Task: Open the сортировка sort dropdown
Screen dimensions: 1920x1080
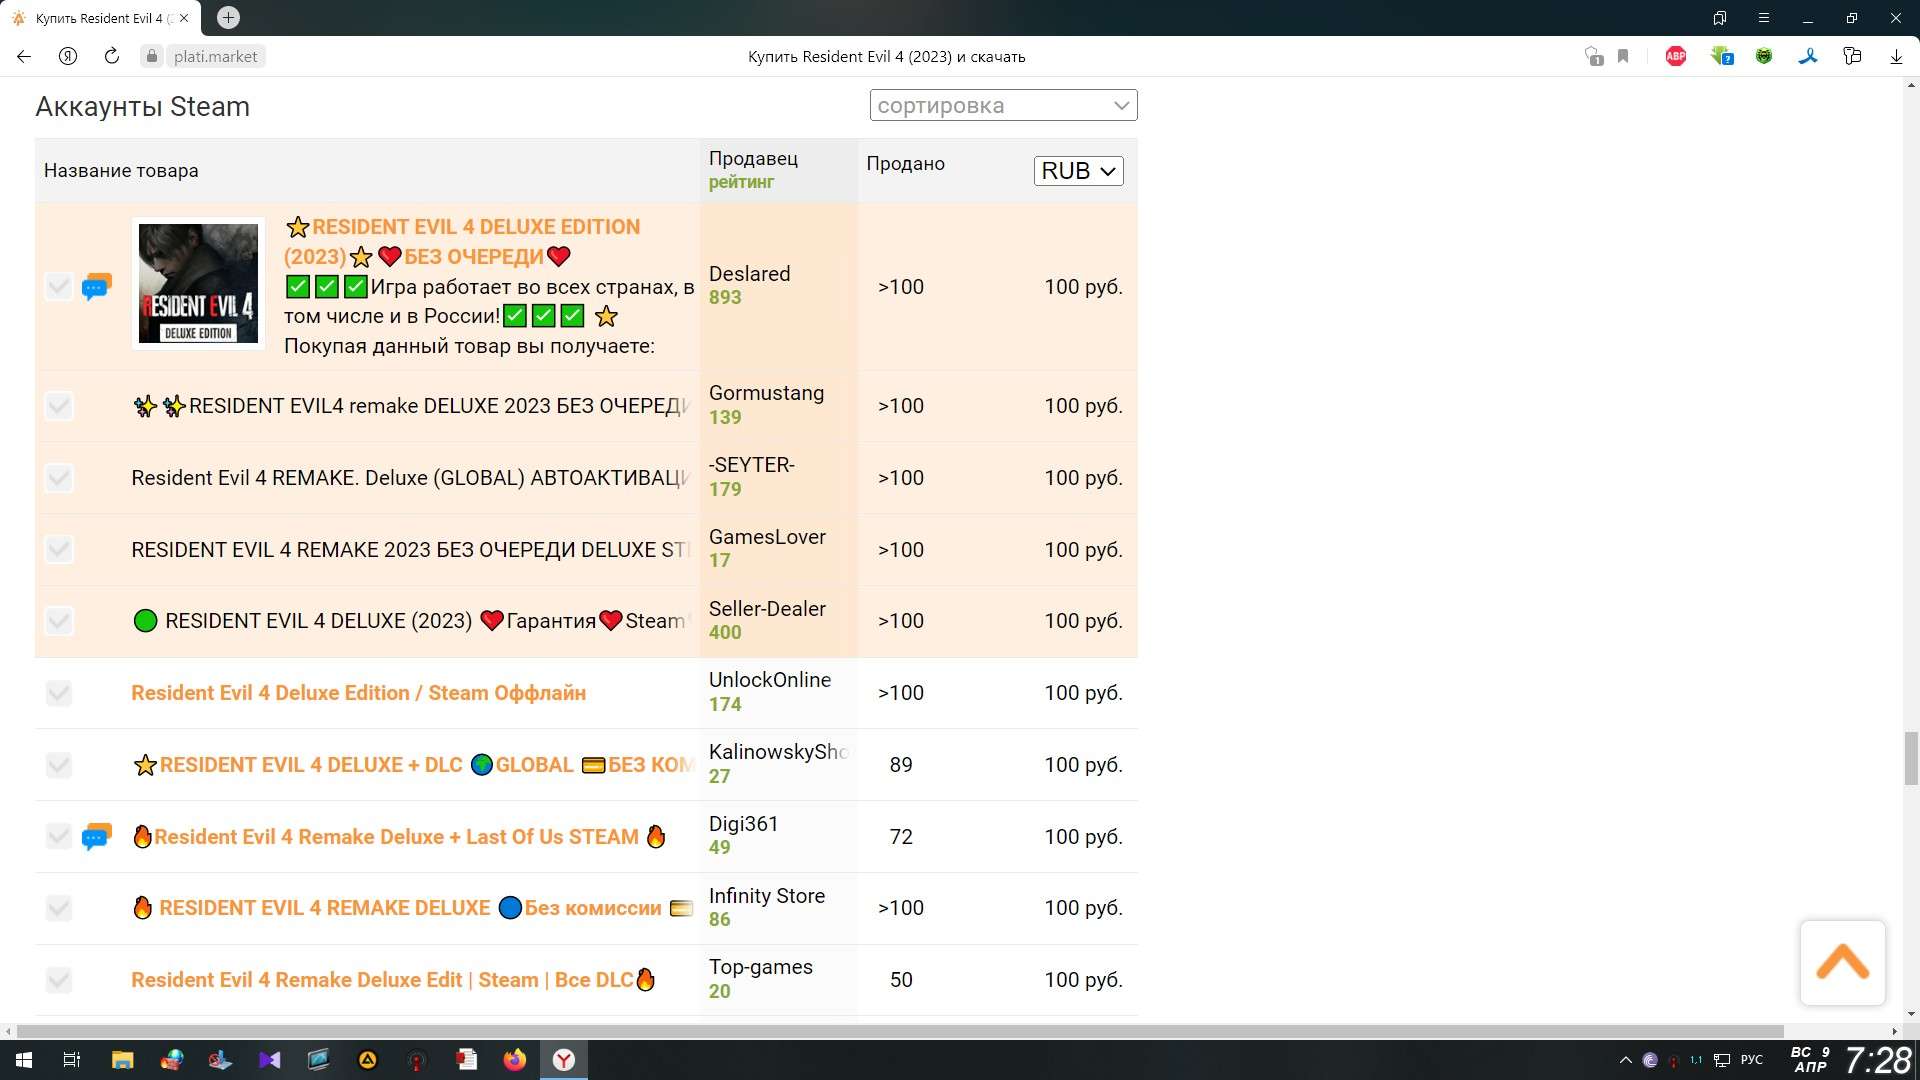Action: pyautogui.click(x=1003, y=105)
